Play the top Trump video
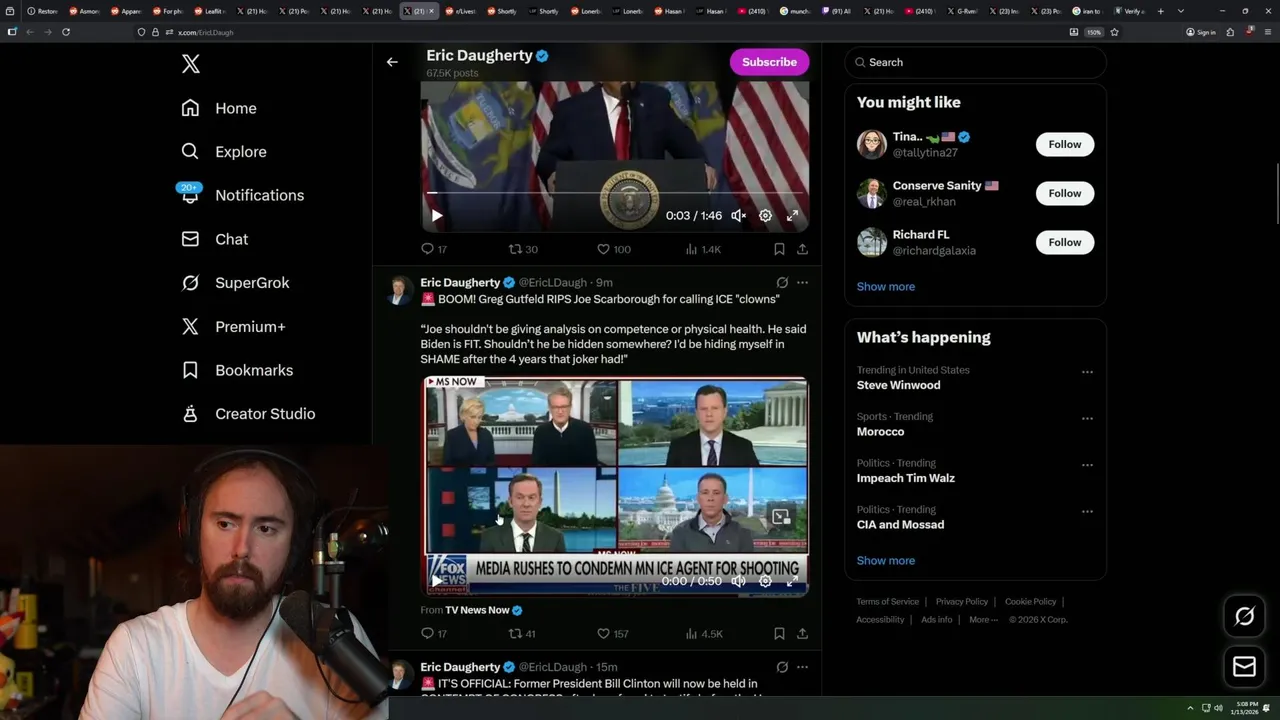The width and height of the screenshot is (1280, 720). pos(437,215)
